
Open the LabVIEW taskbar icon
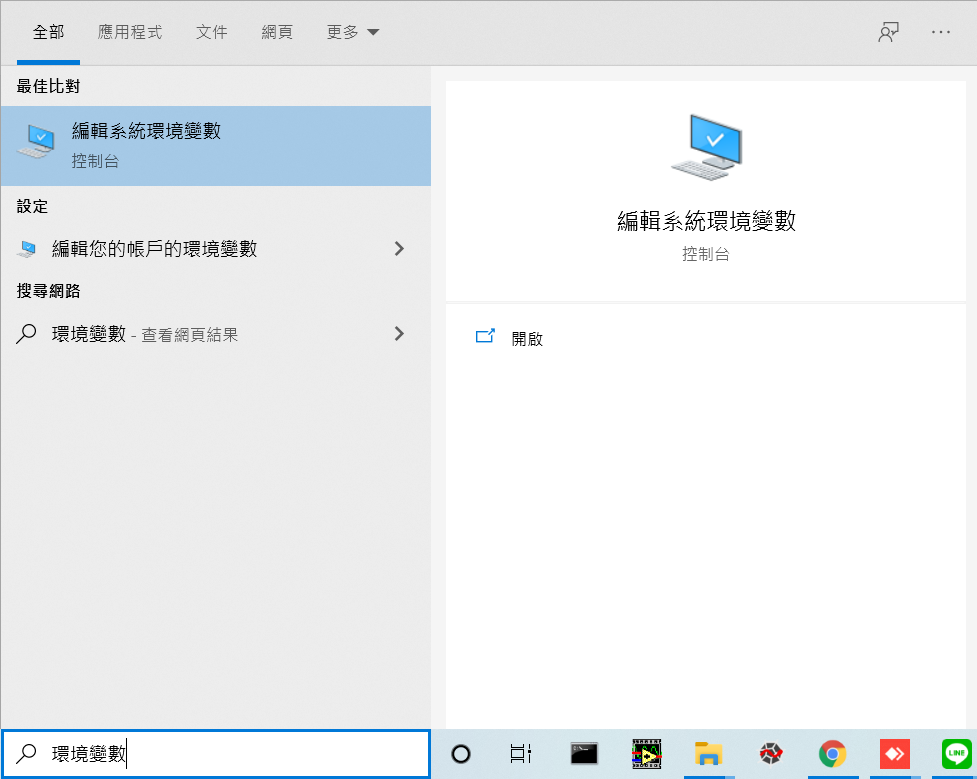click(x=646, y=753)
